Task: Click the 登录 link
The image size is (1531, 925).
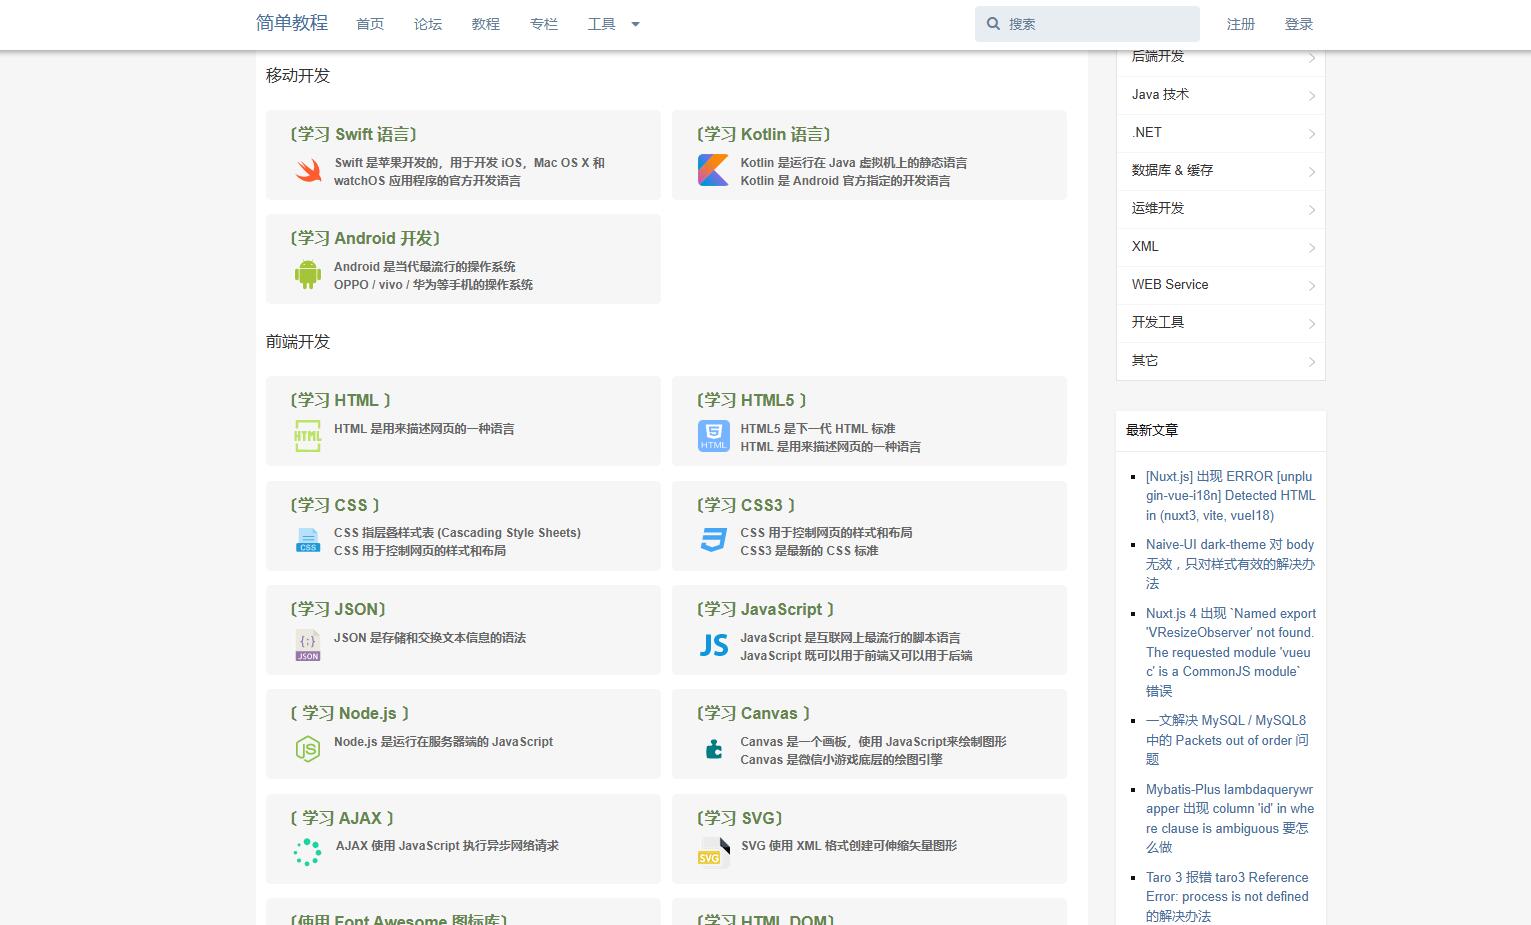Action: 1299,24
